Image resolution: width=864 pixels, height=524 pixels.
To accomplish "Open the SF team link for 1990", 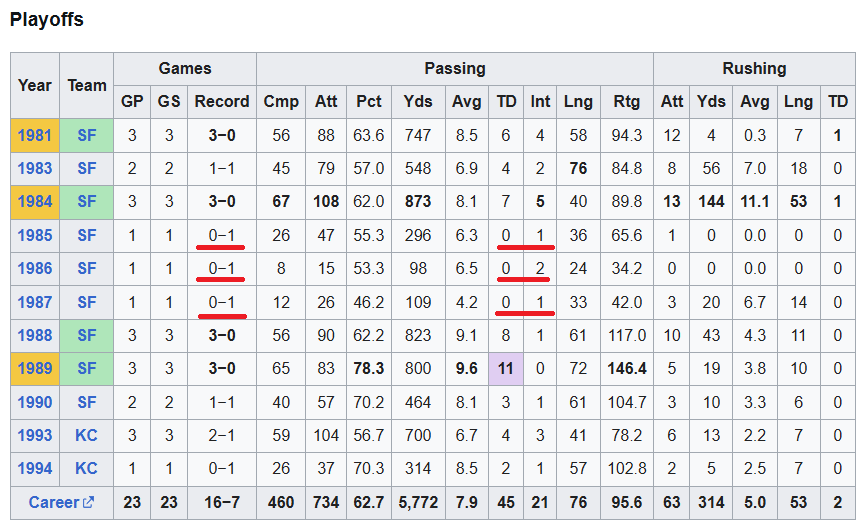I will (87, 402).
